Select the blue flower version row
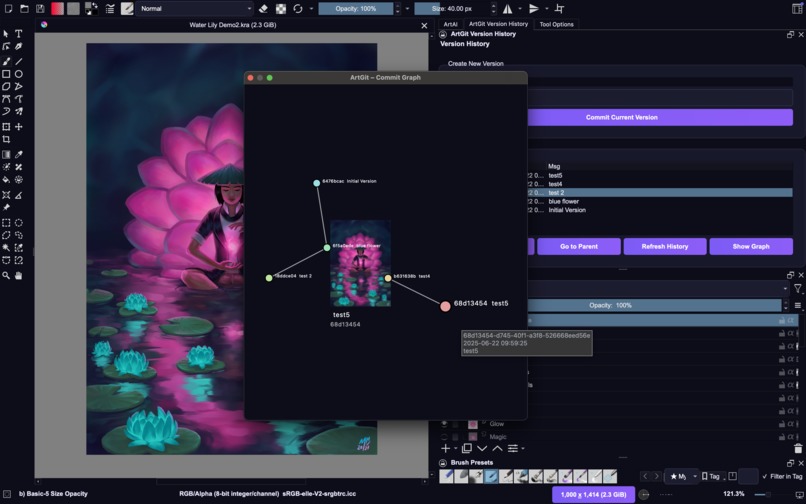806x504 pixels. coord(660,202)
